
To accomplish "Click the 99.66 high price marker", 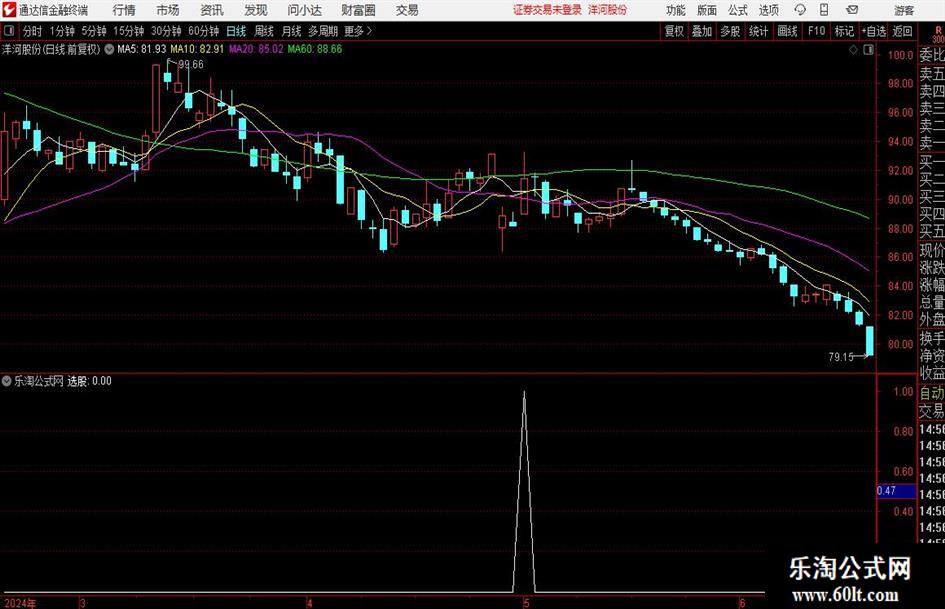I will click(190, 65).
